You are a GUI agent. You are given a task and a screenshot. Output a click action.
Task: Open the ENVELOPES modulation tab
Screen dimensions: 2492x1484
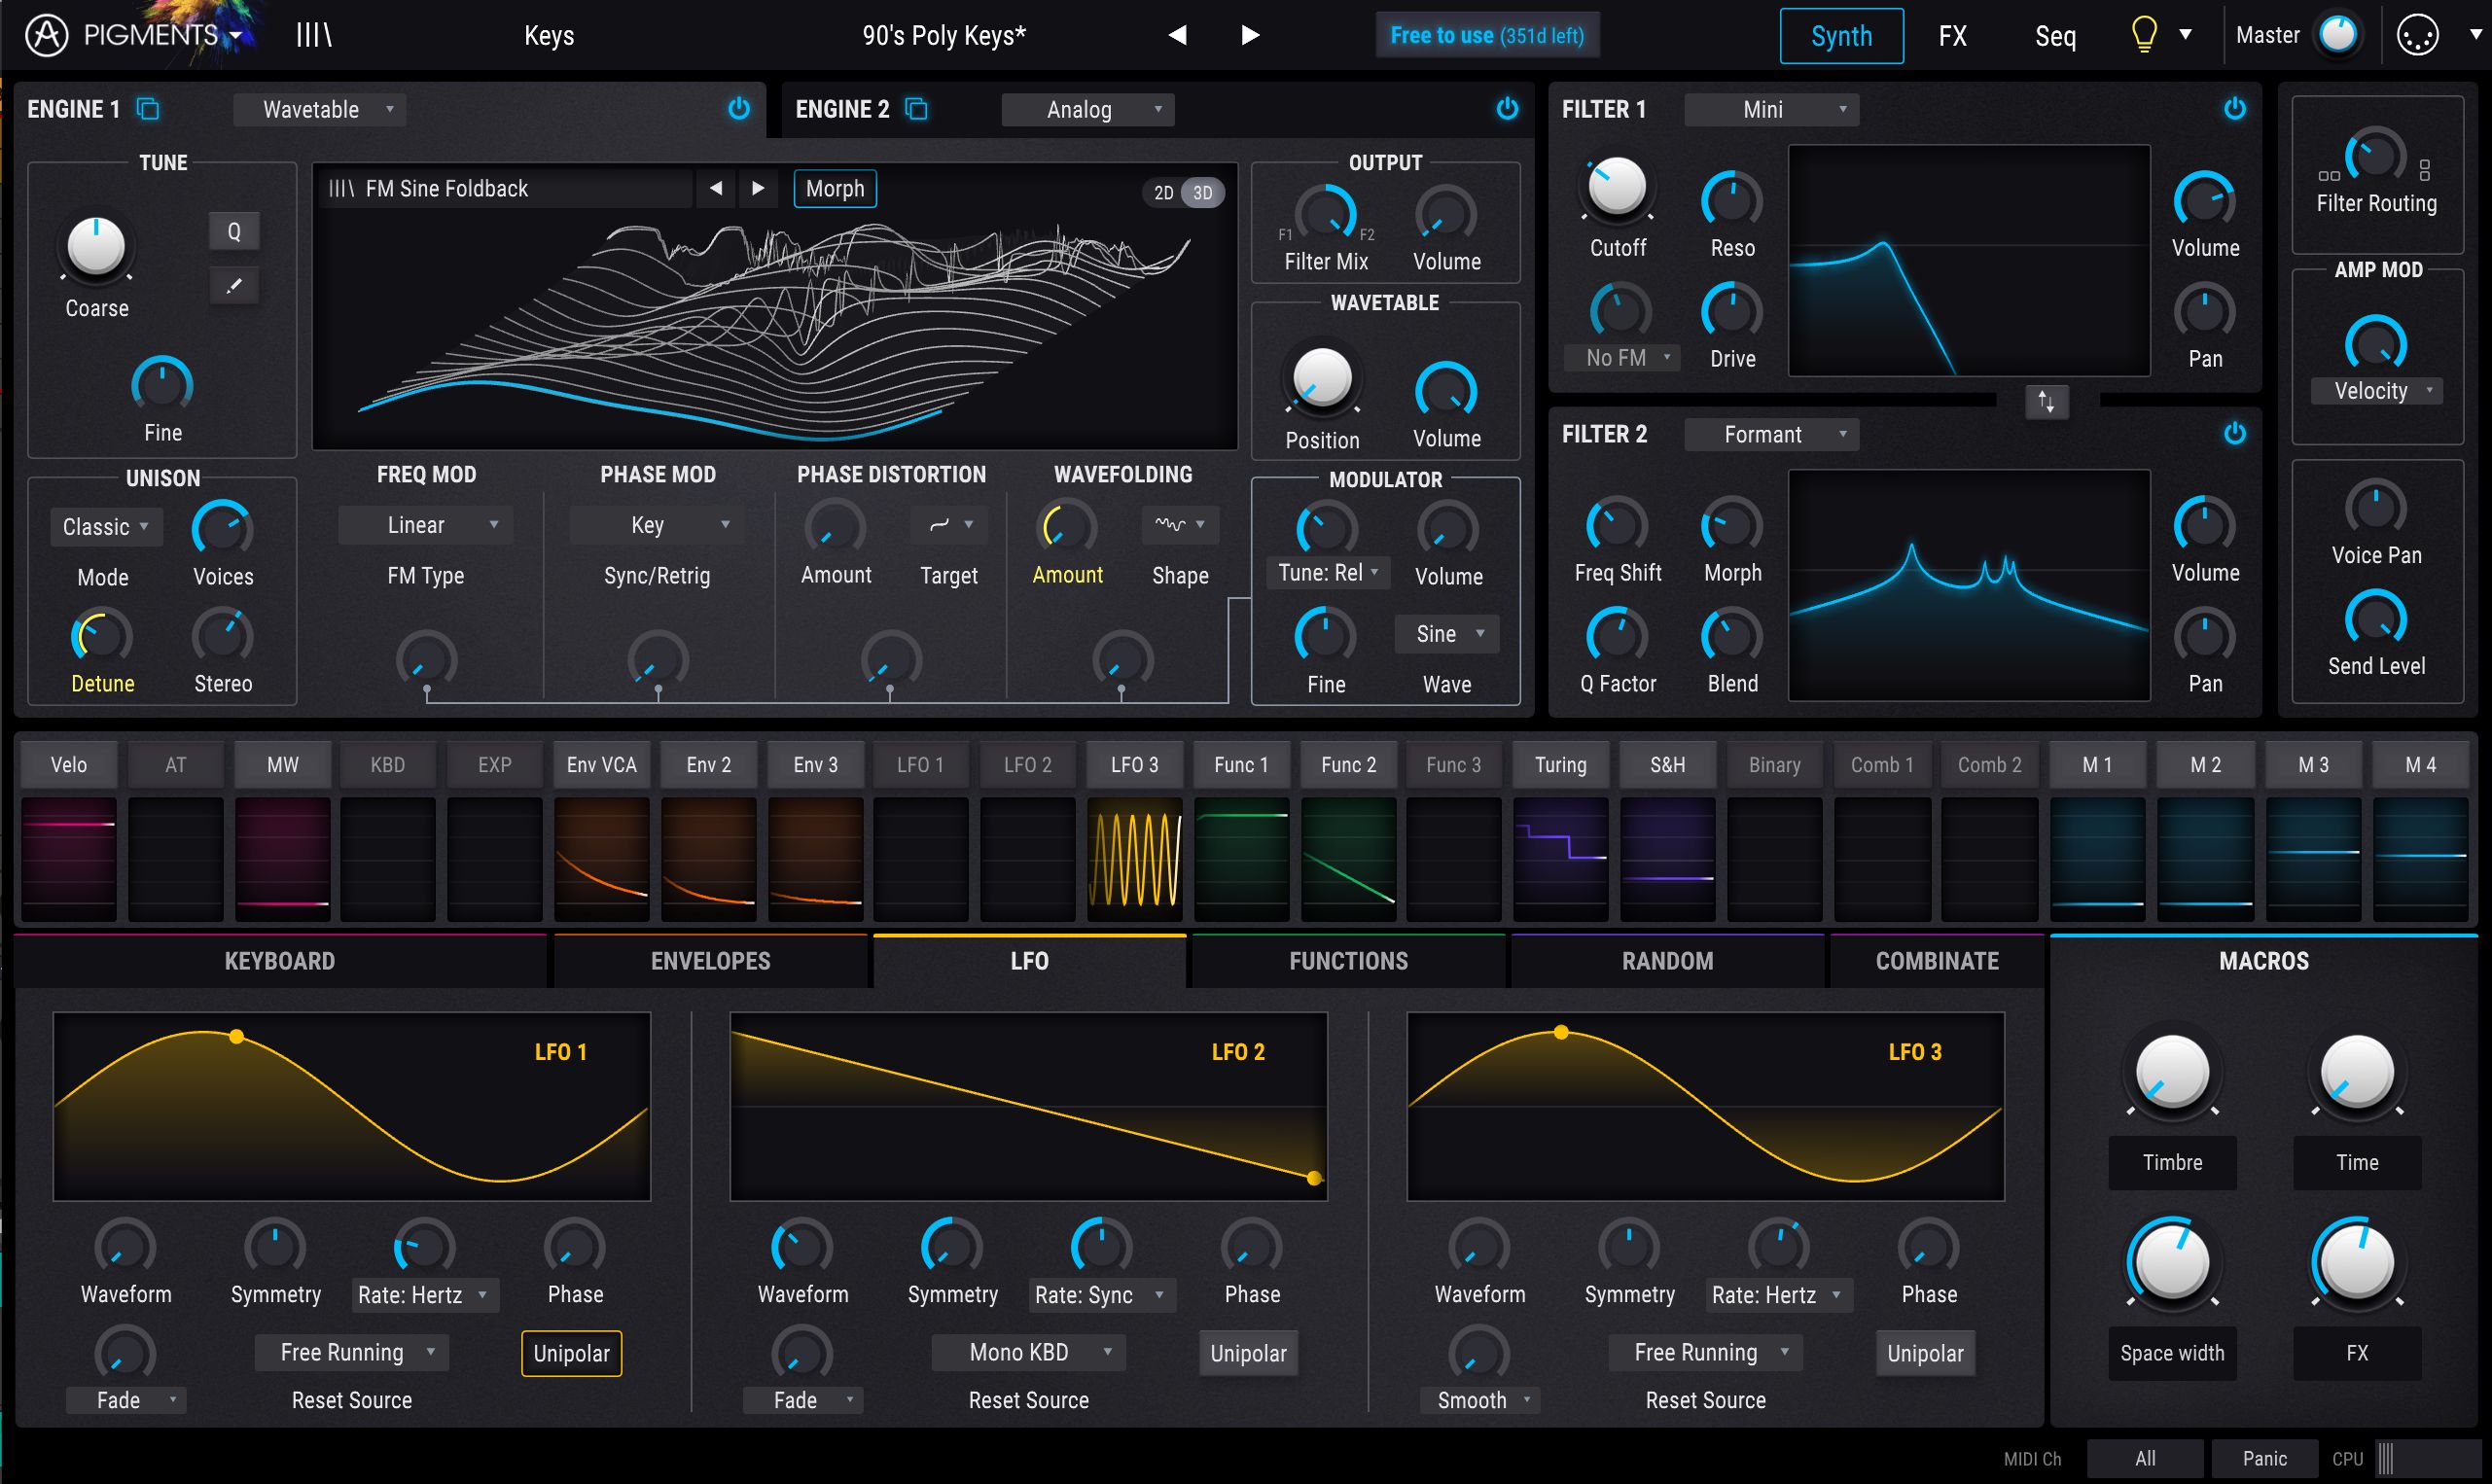click(x=710, y=961)
